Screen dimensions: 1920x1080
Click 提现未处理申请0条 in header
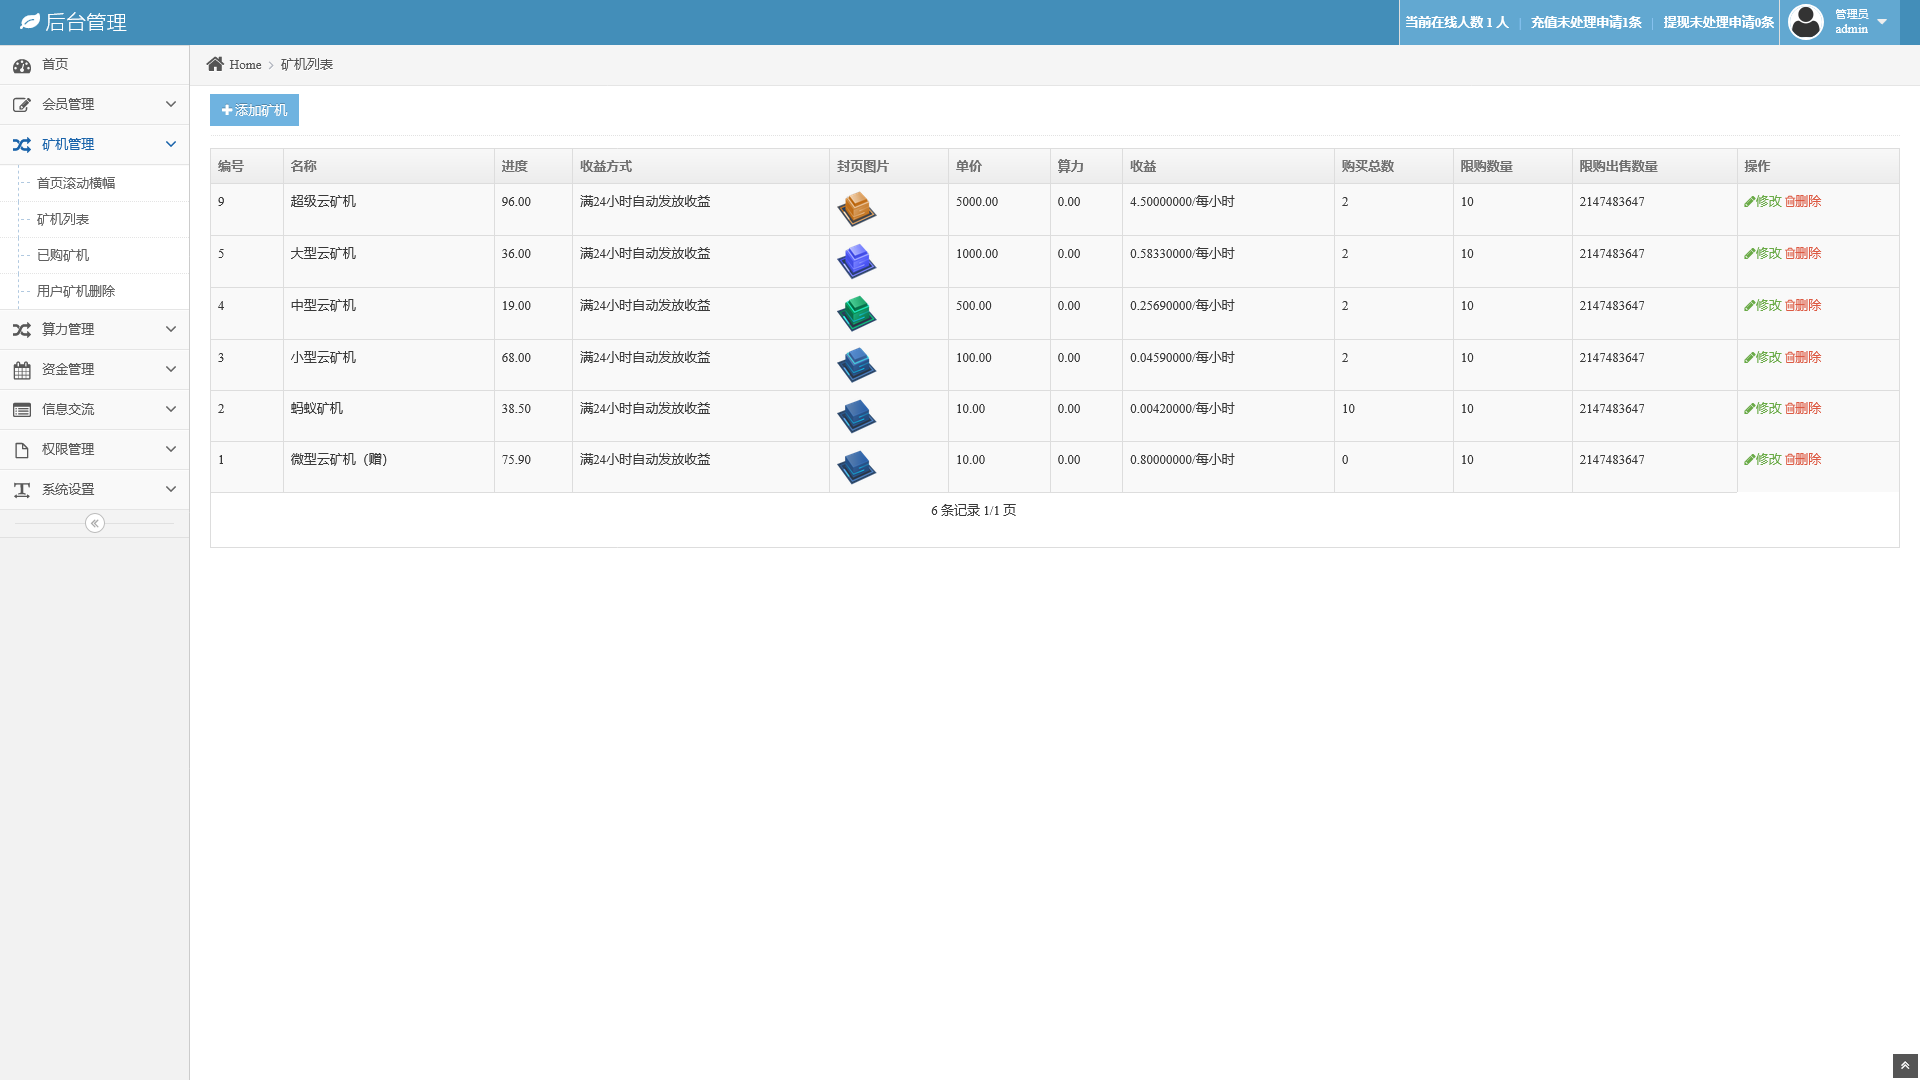click(1718, 22)
